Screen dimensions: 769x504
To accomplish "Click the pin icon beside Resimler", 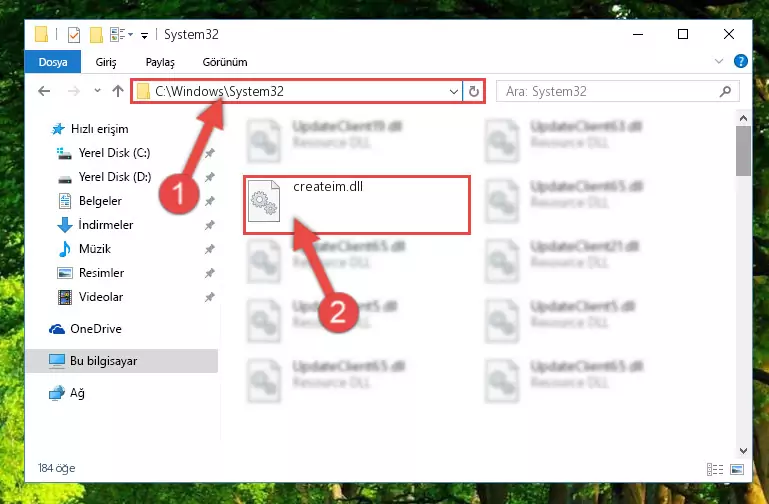I will [x=209, y=273].
